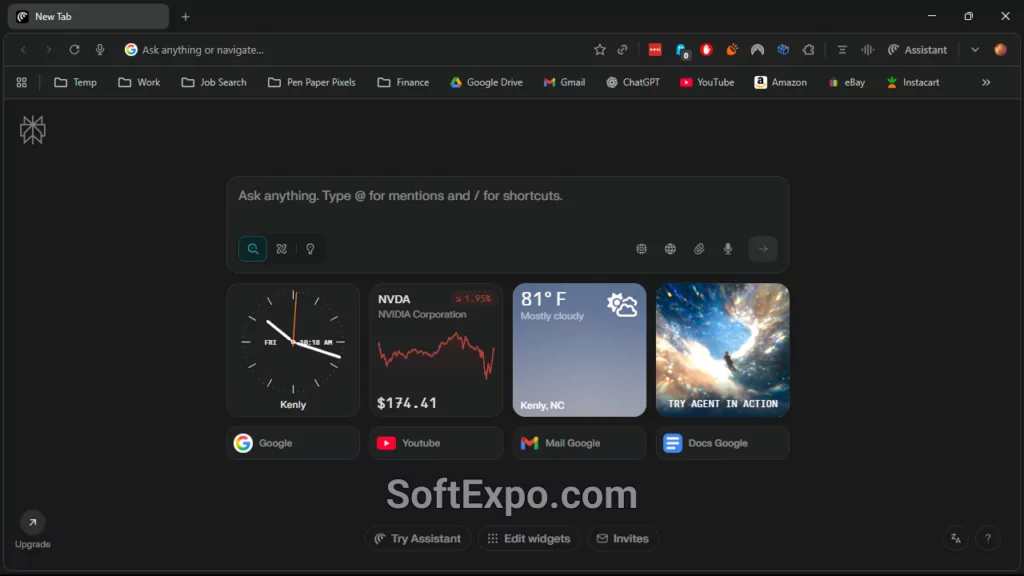Toggle the sources icon beside the magnifier
1024x576 pixels.
281,249
